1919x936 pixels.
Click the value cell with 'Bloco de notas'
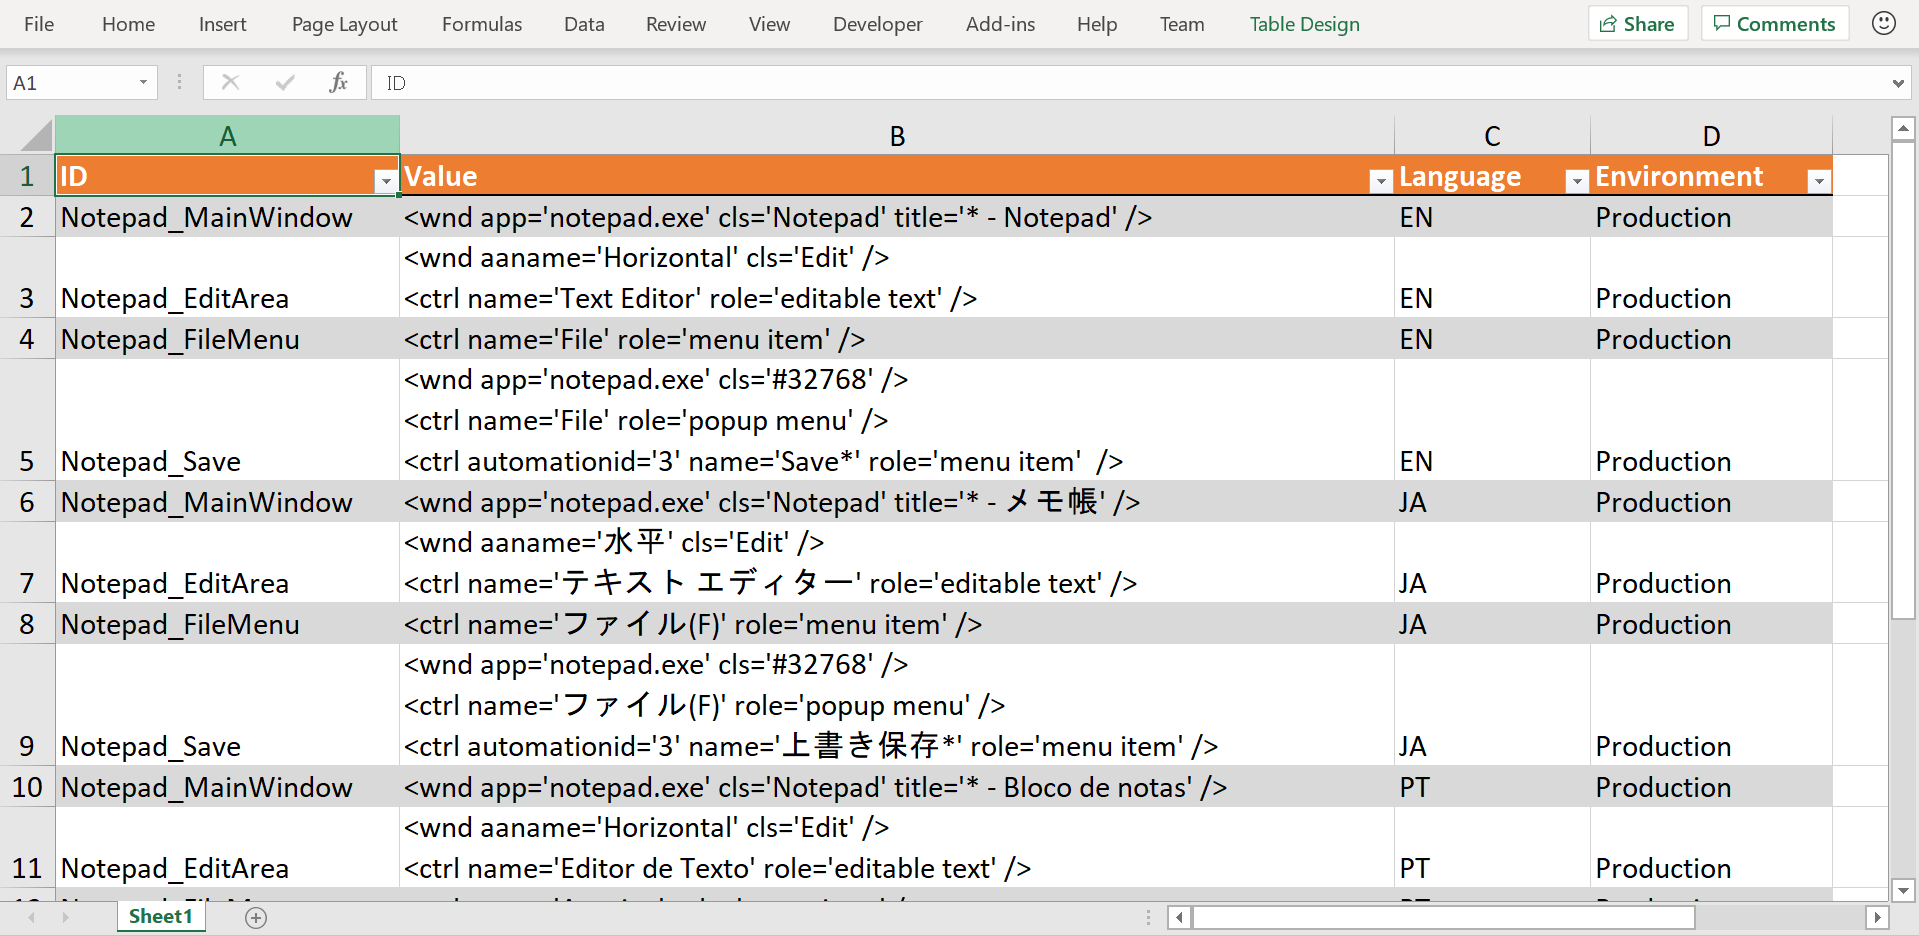point(897,787)
